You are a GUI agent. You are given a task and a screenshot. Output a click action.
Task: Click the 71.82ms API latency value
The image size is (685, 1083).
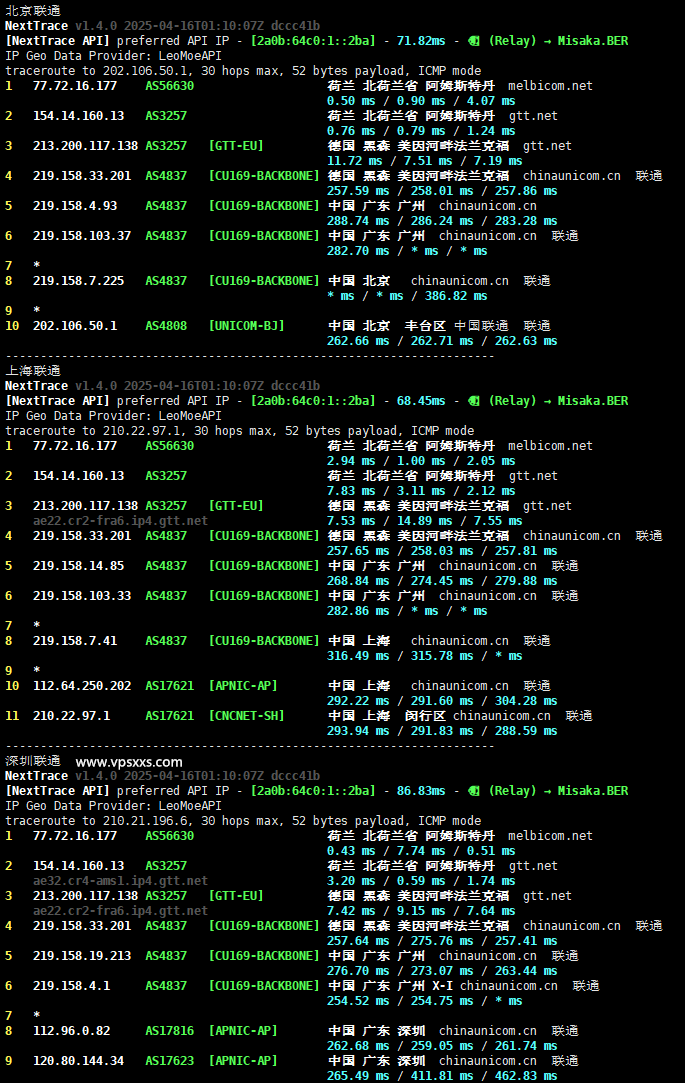[x=421, y=41]
